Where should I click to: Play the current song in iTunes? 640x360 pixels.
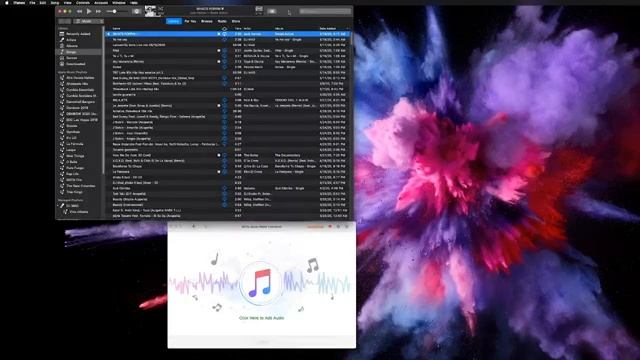89,11
